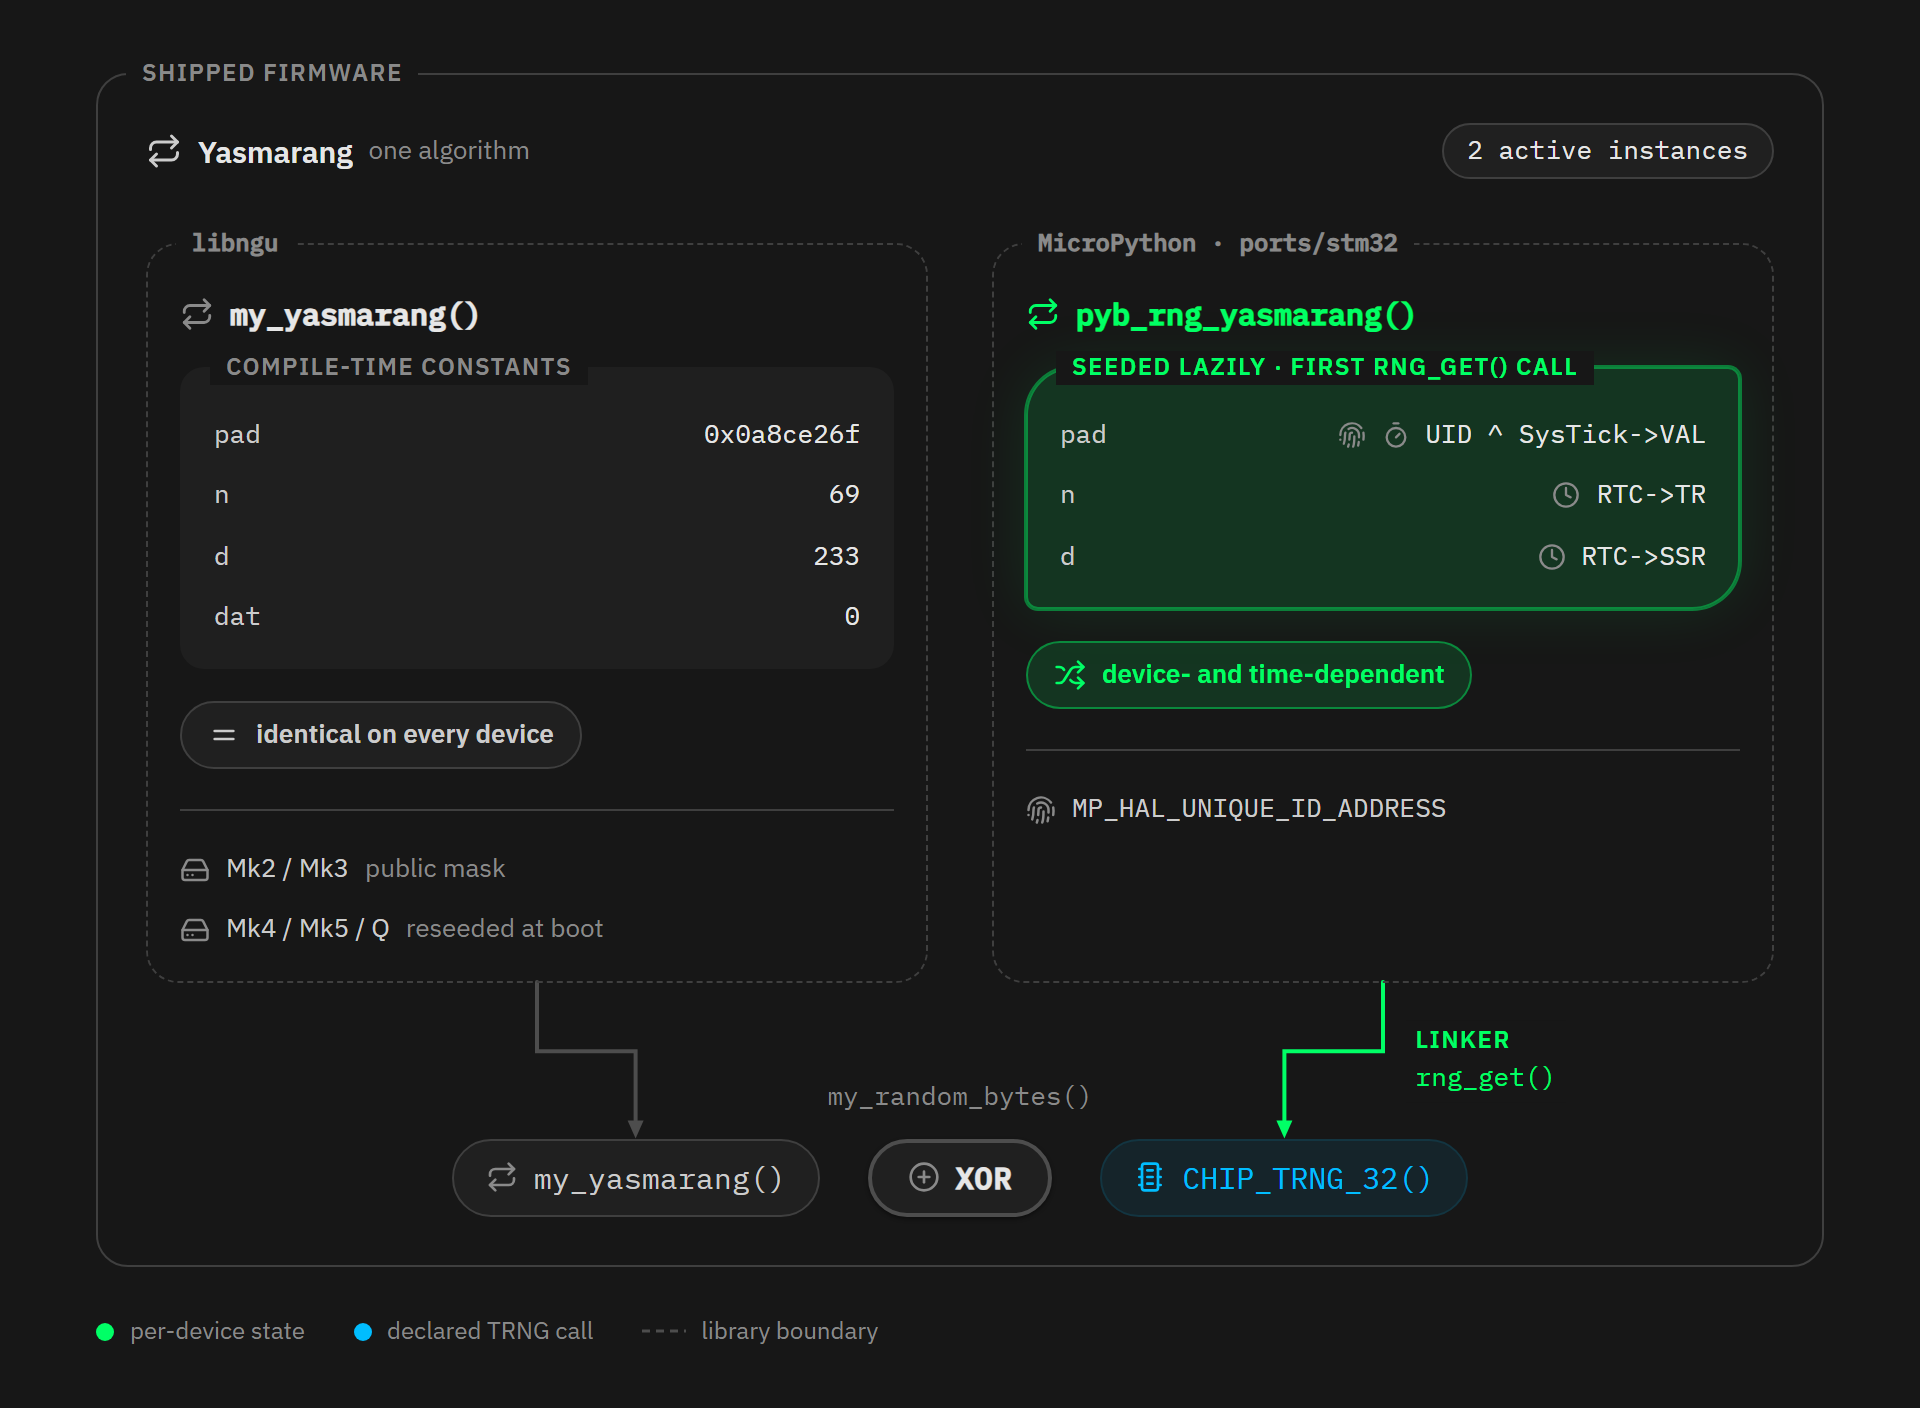Click the my_random_bytes() label
Screen dimensions: 1920x1408
[x=958, y=1097]
